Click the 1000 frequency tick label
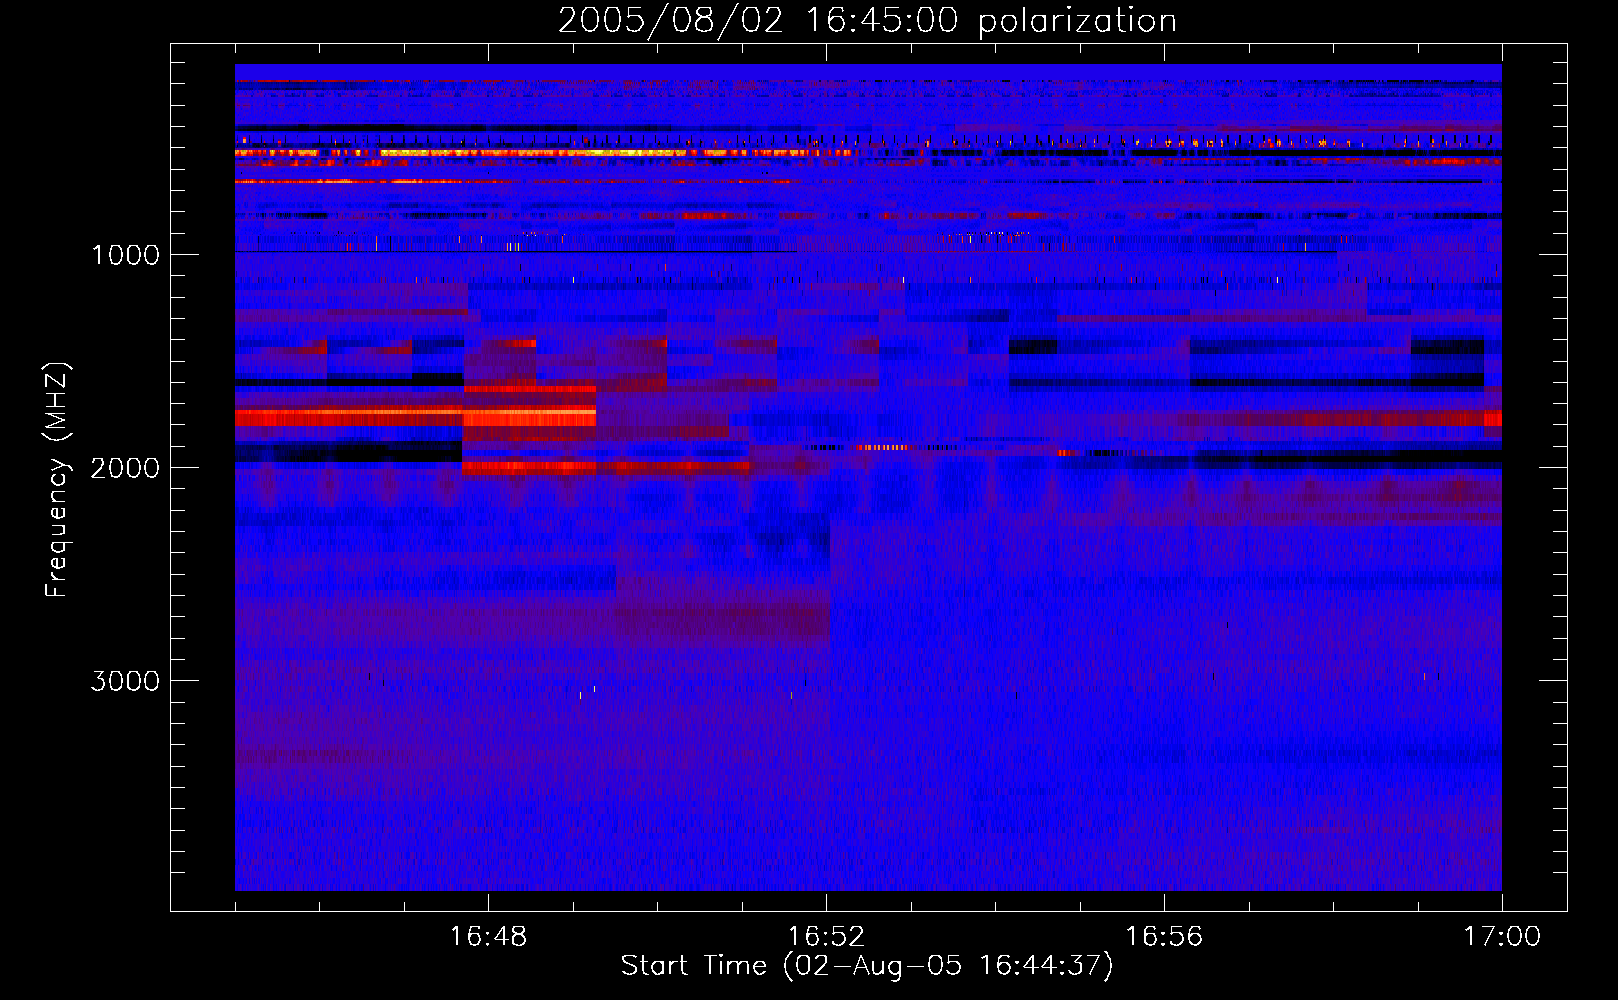1618x1000 pixels. tap(125, 255)
